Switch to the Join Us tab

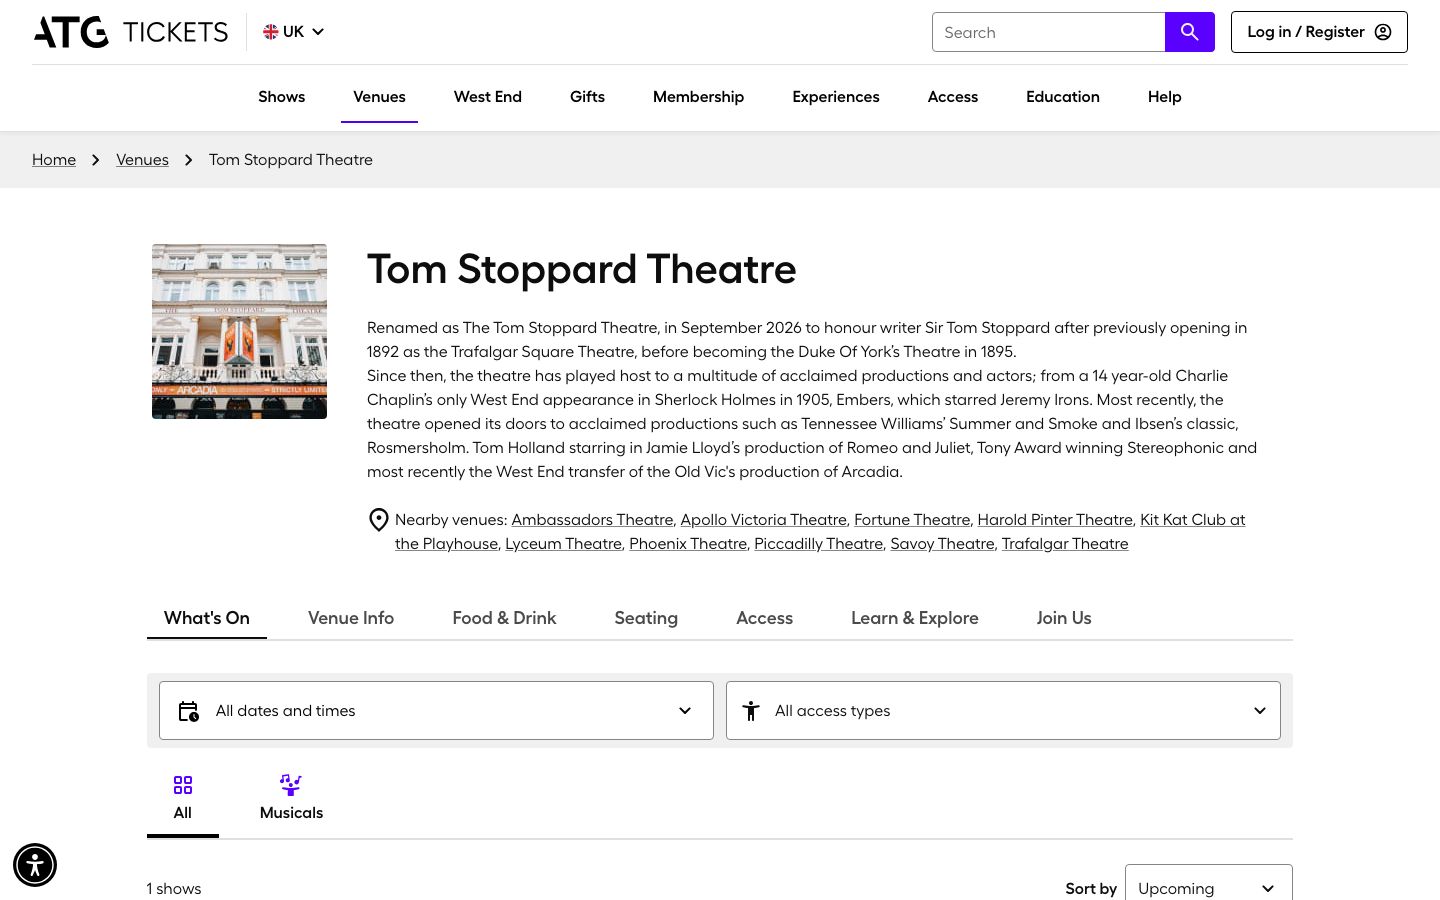(1064, 618)
